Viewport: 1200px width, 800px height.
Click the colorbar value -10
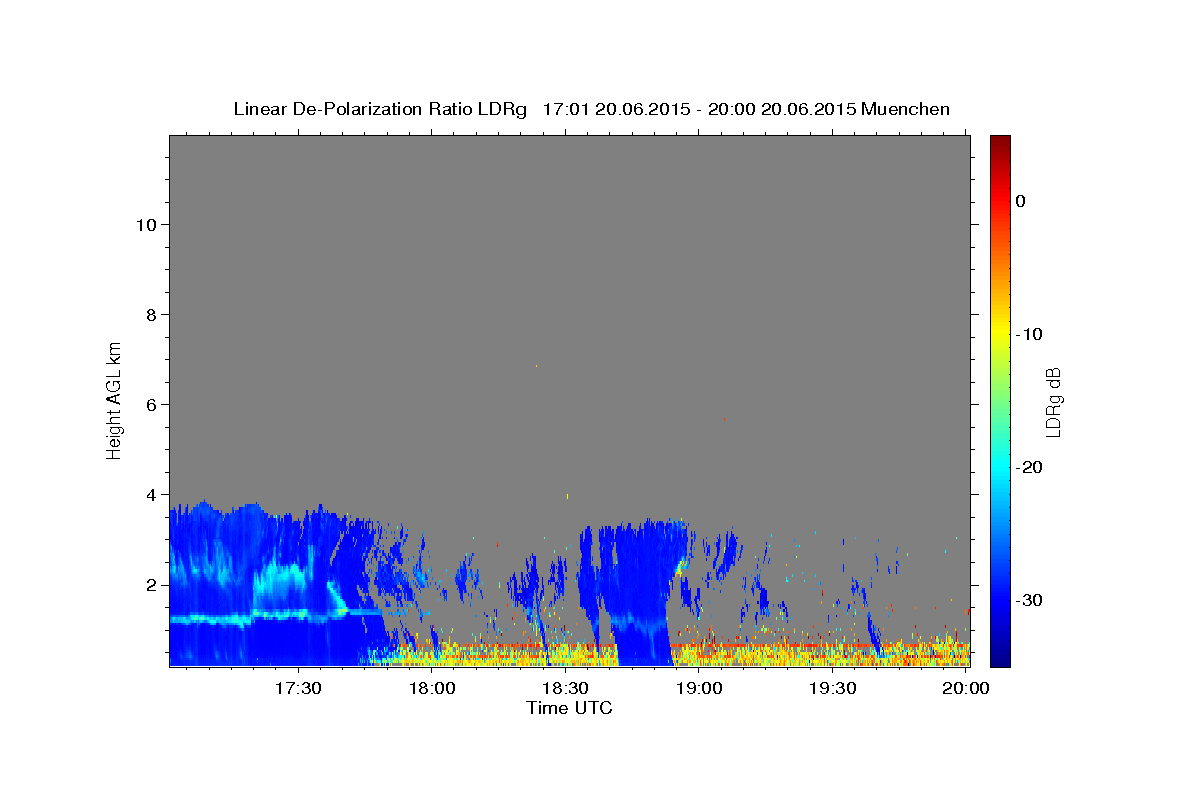[x=1028, y=334]
